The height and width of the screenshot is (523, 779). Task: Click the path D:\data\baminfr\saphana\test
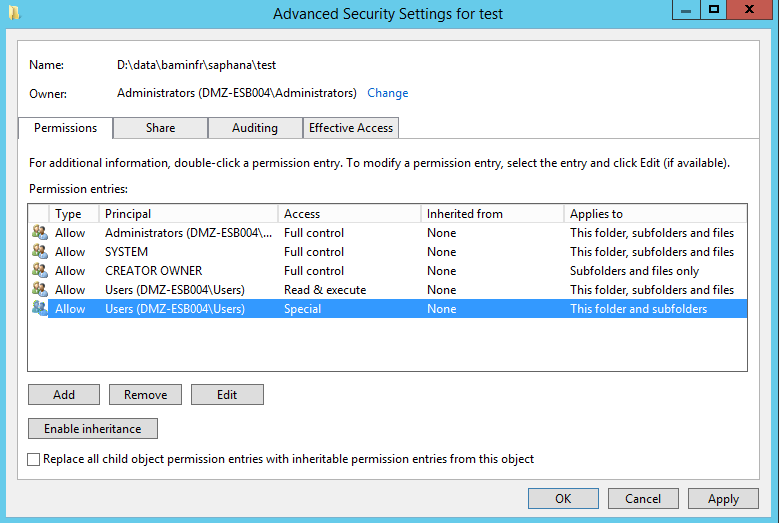196,65
